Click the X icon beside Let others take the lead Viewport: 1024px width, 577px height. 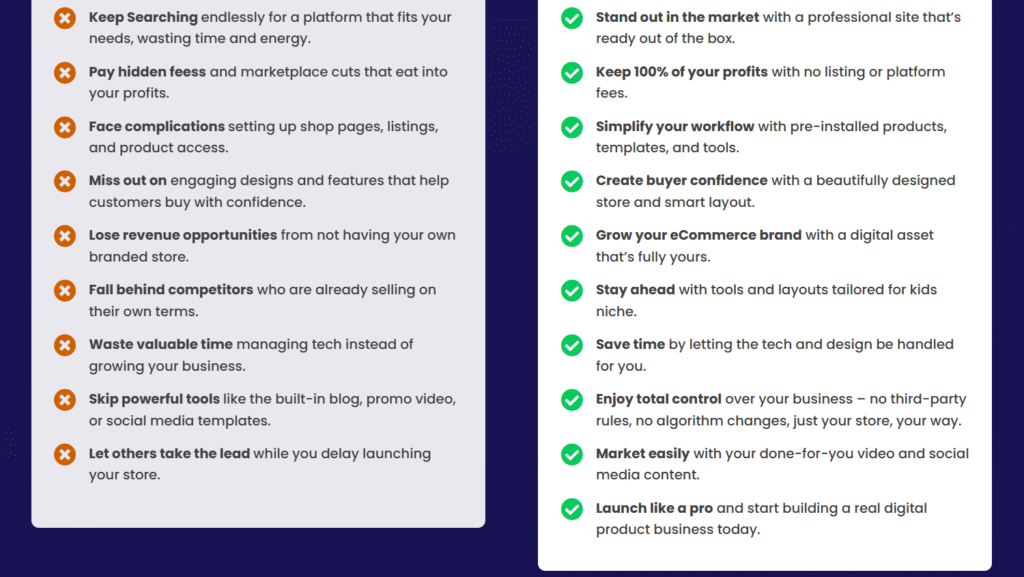pyautogui.click(x=64, y=454)
